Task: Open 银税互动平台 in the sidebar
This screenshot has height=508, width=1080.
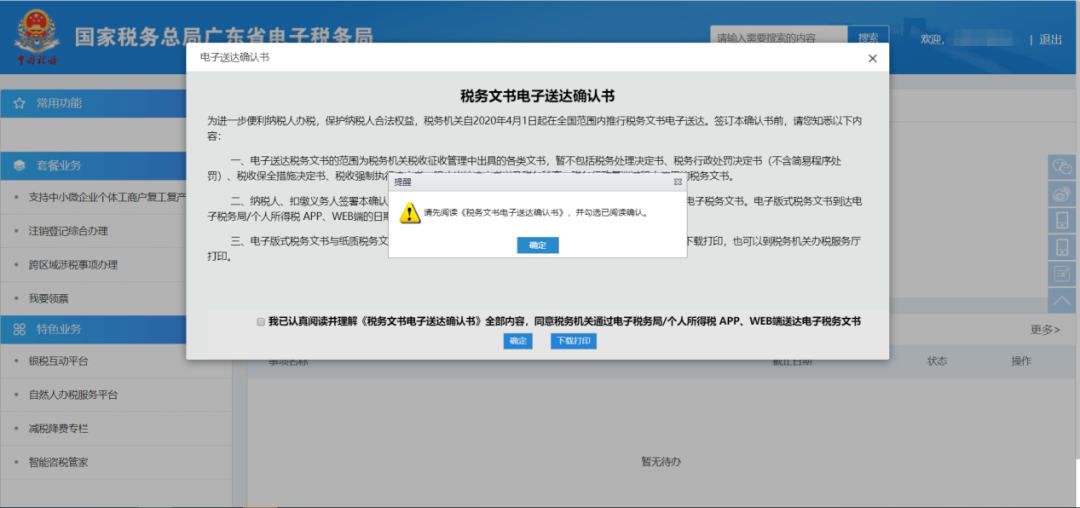Action: pos(59,361)
